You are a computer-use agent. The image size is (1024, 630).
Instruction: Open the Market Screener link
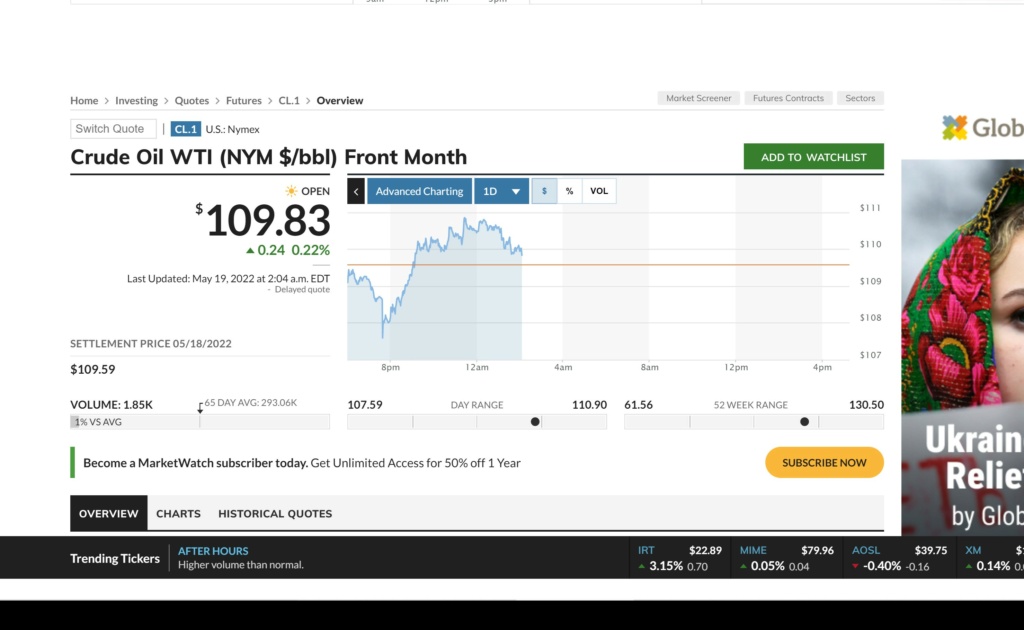point(698,98)
